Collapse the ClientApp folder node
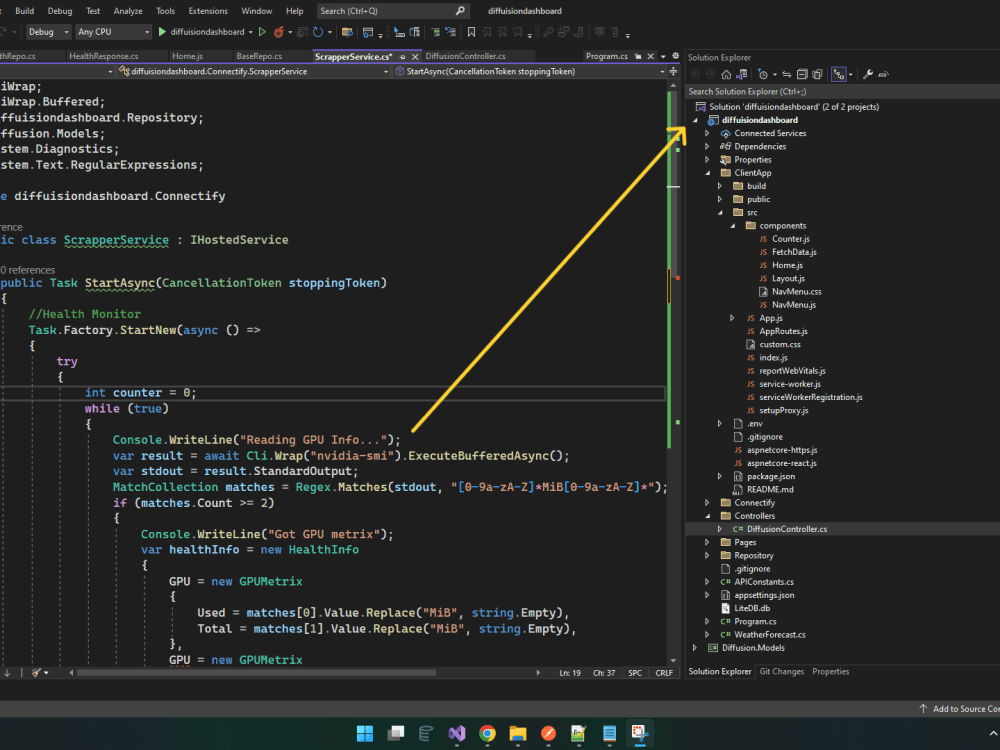Image resolution: width=1000 pixels, height=750 pixels. click(x=707, y=173)
